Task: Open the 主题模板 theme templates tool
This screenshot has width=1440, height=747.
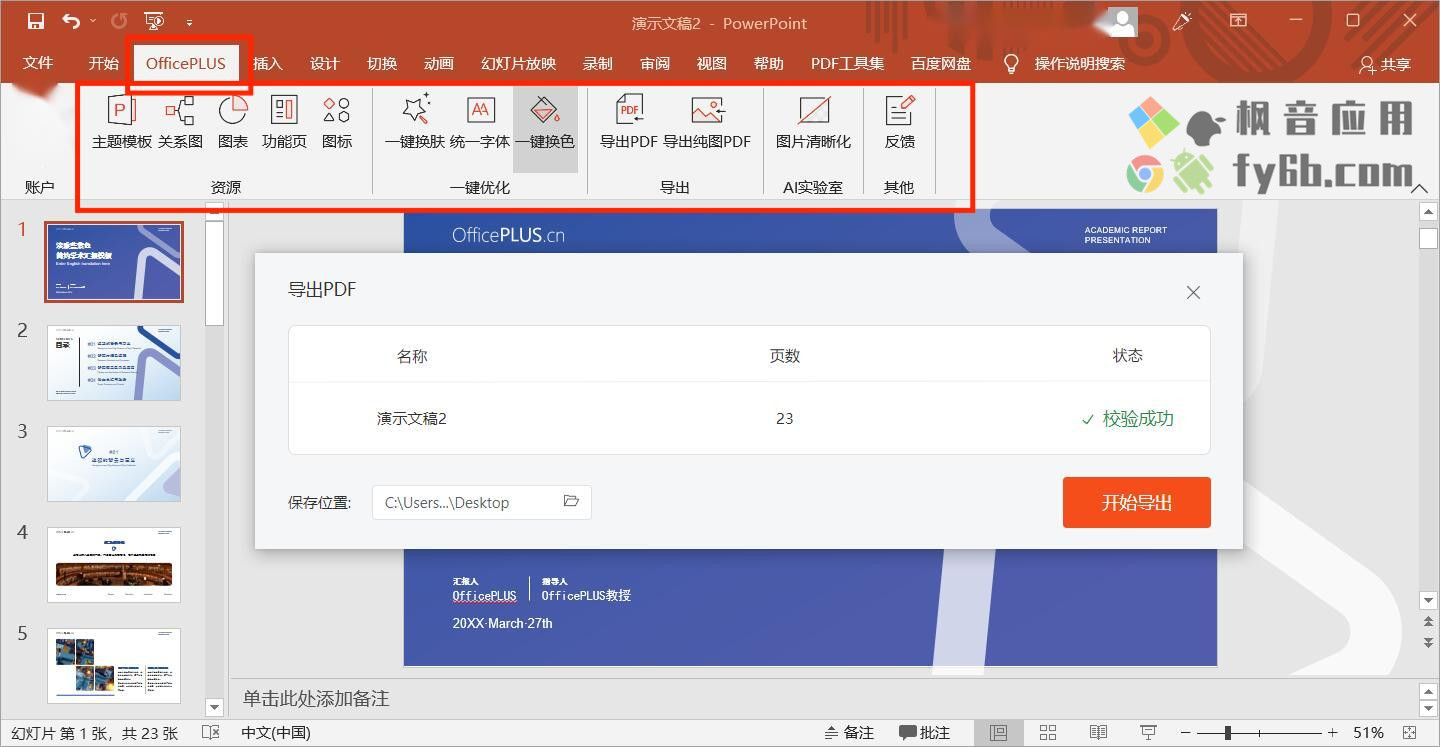Action: coord(122,122)
